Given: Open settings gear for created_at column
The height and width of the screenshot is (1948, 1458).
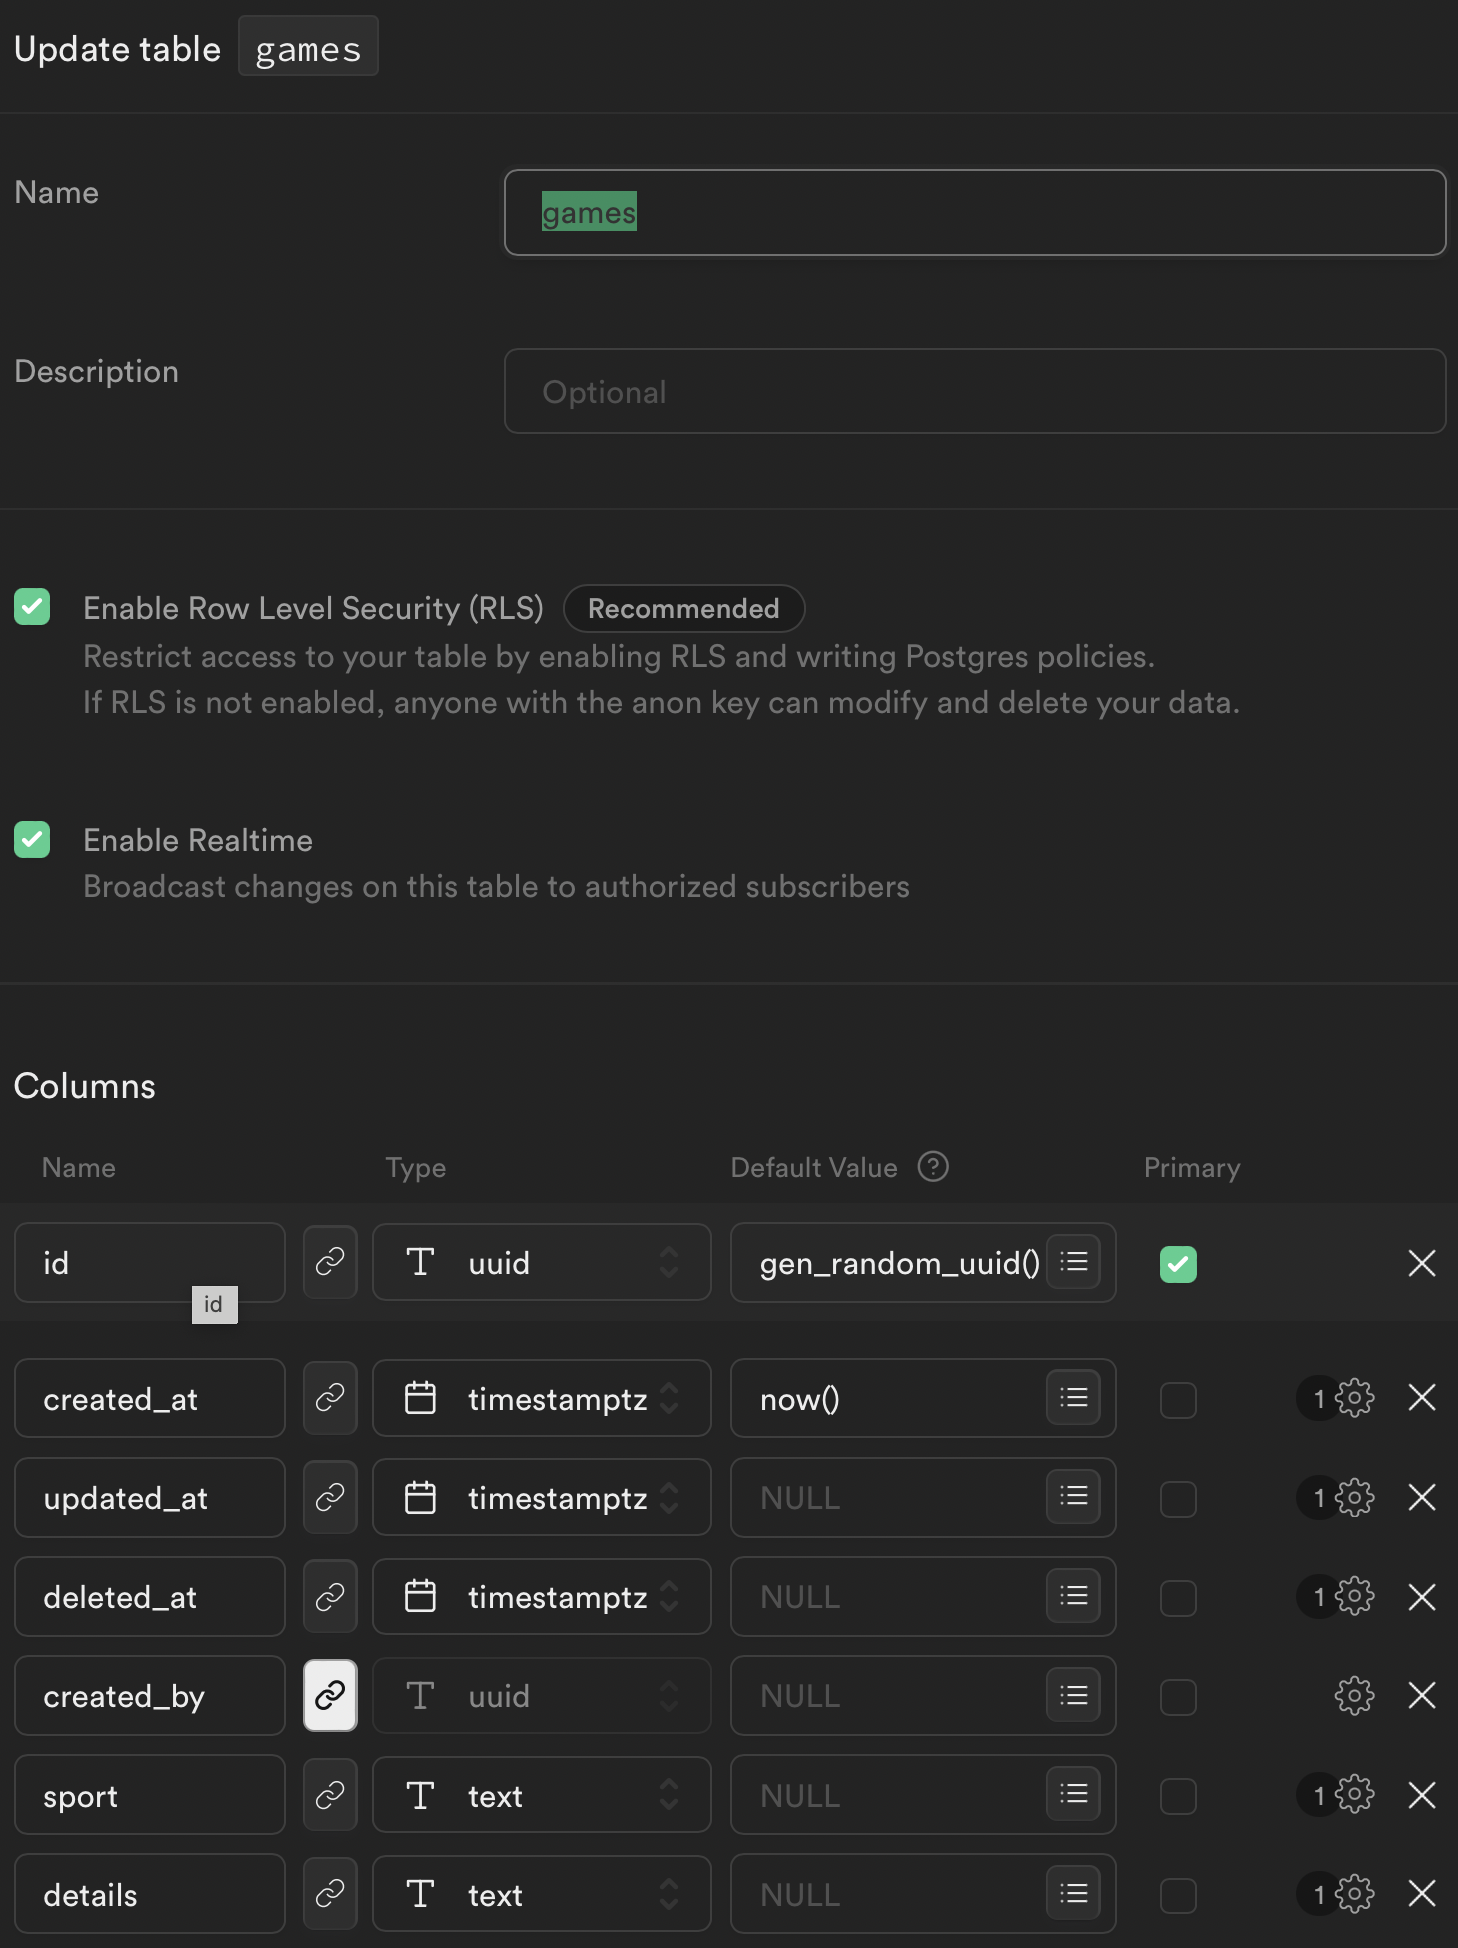Looking at the screenshot, I should [1354, 1398].
